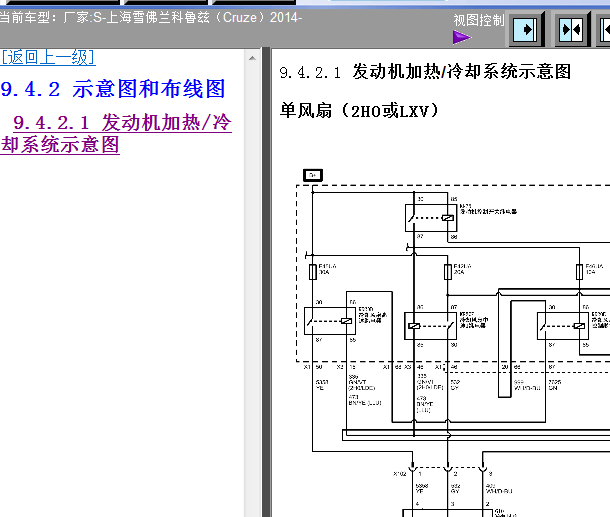610x517 pixels.
Task: Click the 视图控制 label
Action: (479, 20)
